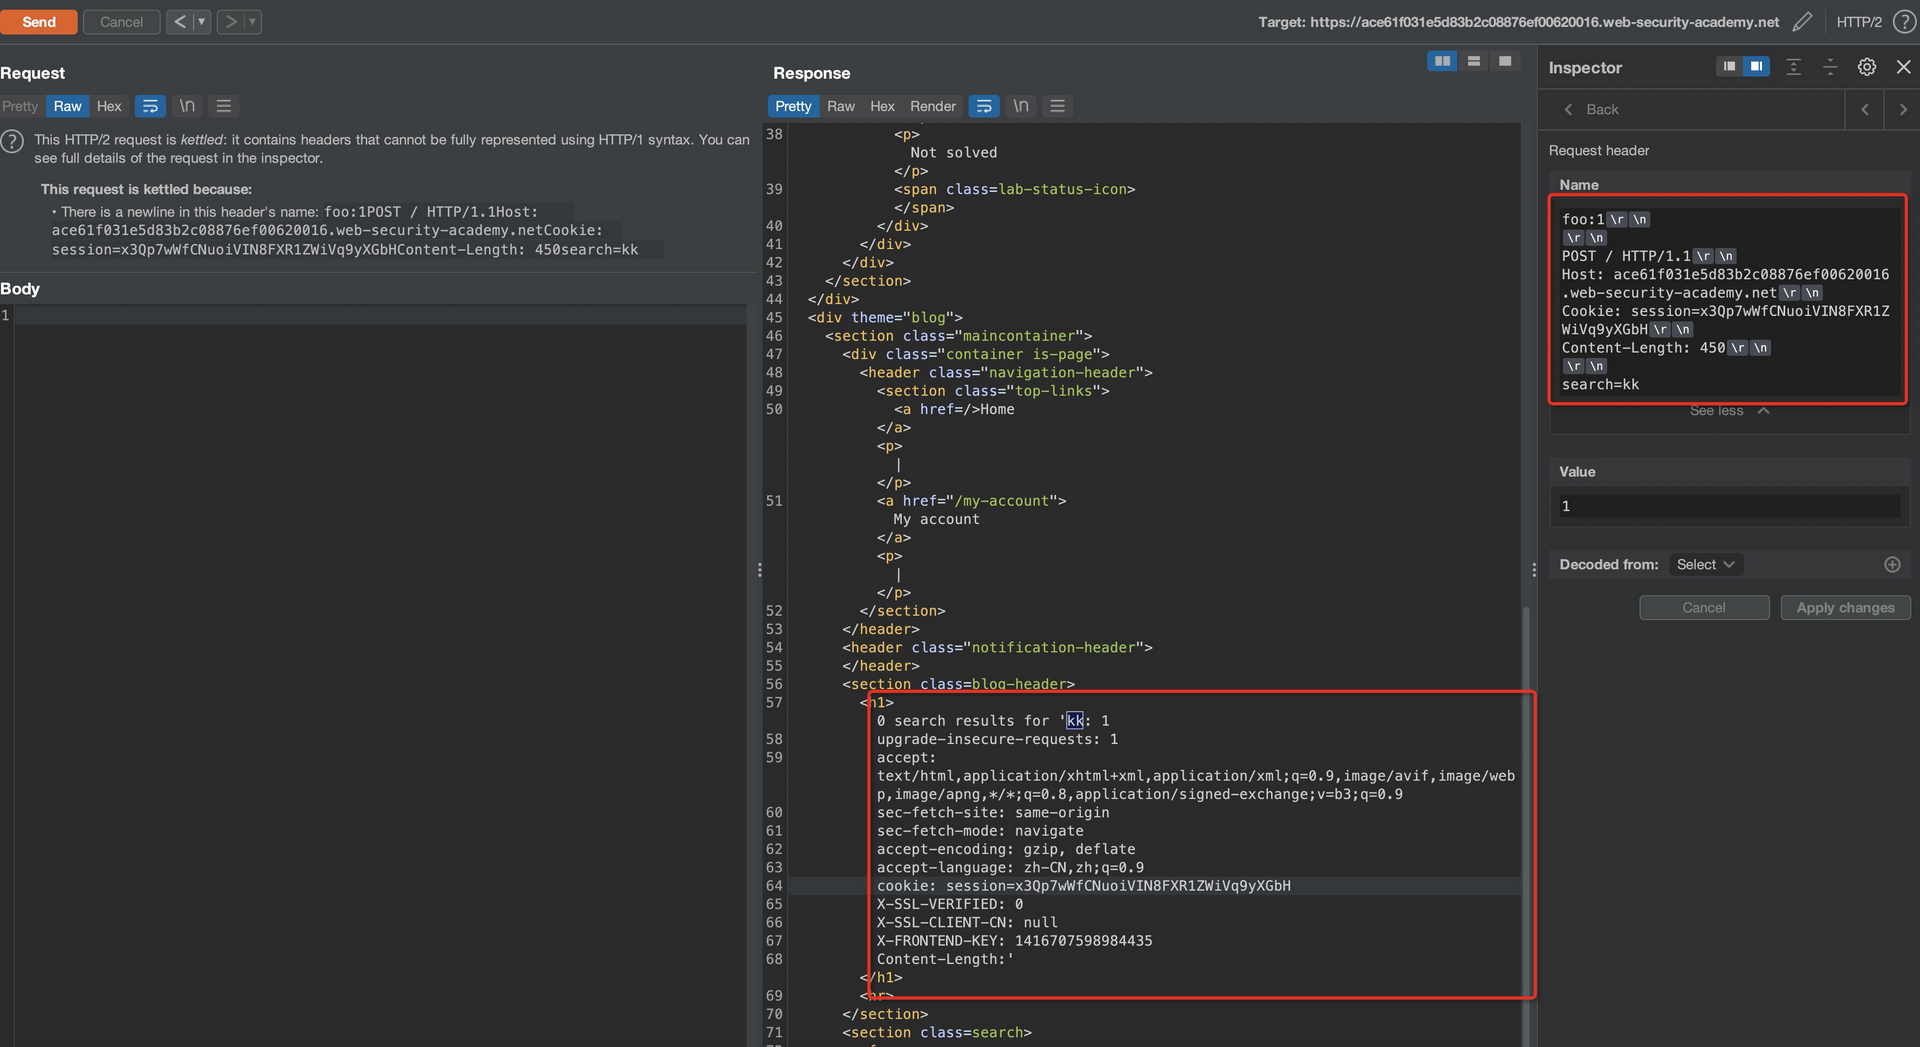1920x1047 pixels.
Task: Dock Inspector with first layout icon
Action: coord(1729,67)
